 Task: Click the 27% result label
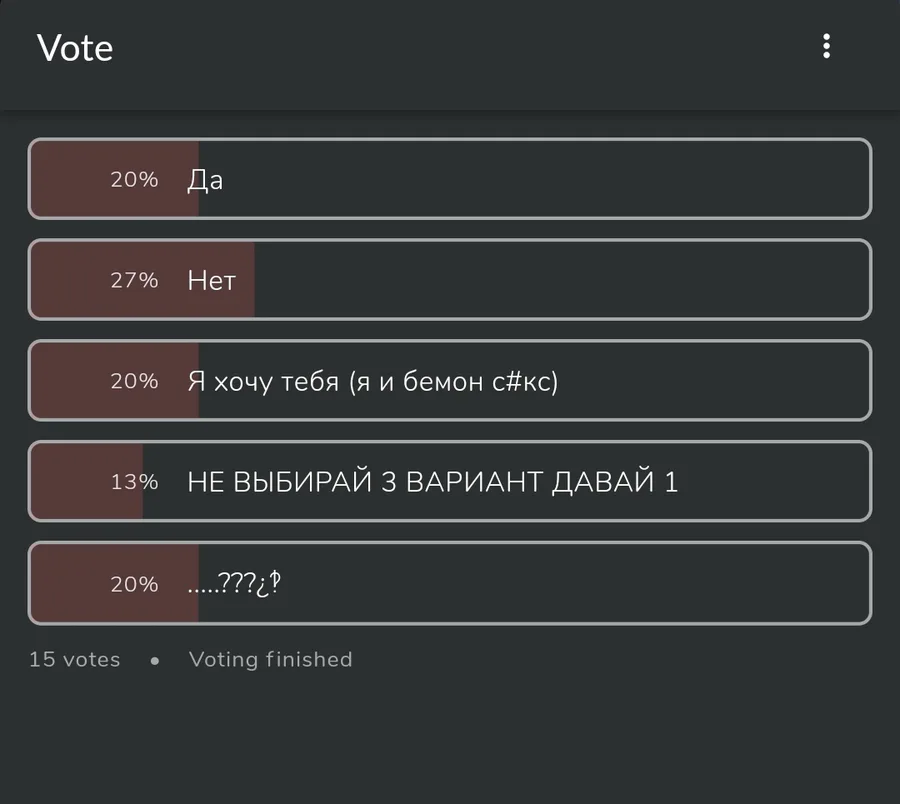(134, 281)
